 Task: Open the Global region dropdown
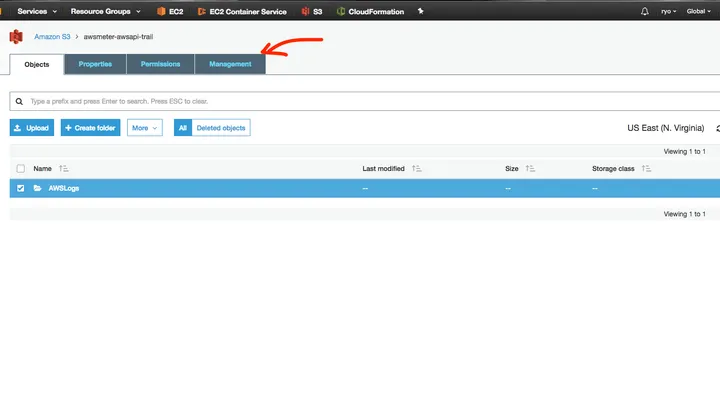pyautogui.click(x=698, y=11)
